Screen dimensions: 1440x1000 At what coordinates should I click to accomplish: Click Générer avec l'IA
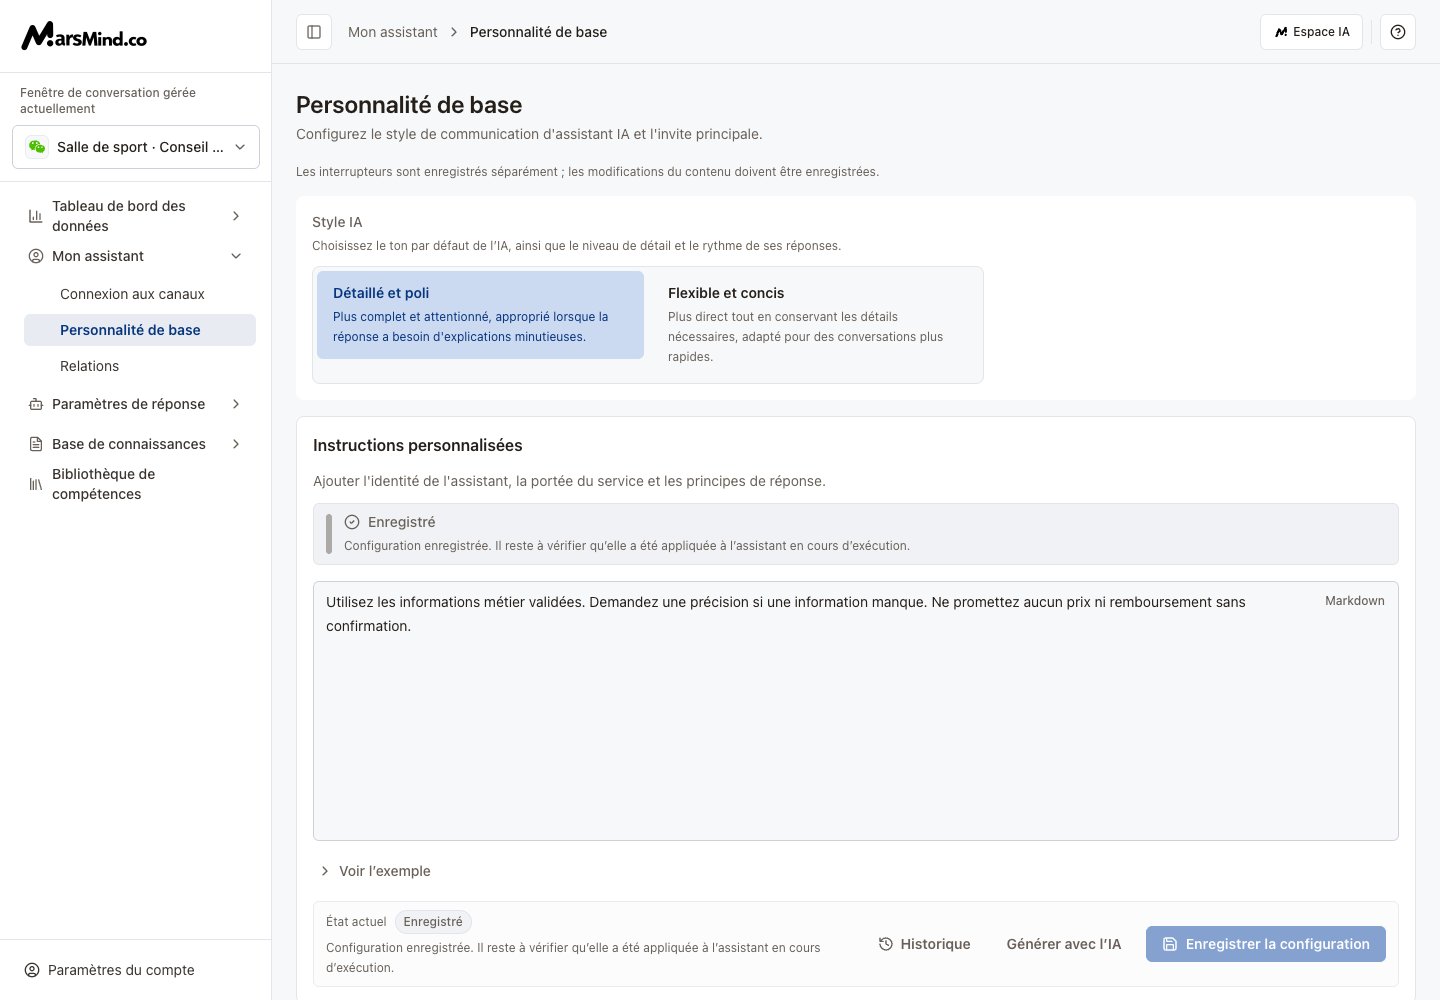coord(1064,944)
